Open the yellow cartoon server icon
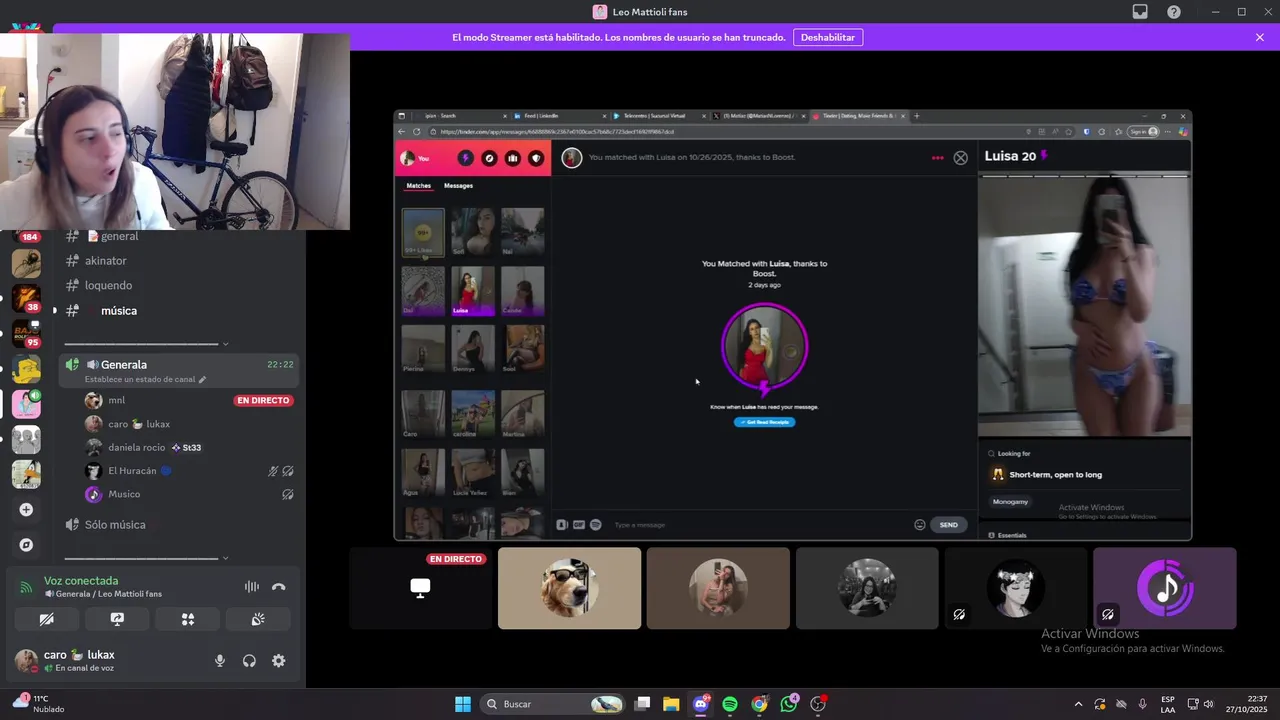The image size is (1280, 720). (26, 369)
